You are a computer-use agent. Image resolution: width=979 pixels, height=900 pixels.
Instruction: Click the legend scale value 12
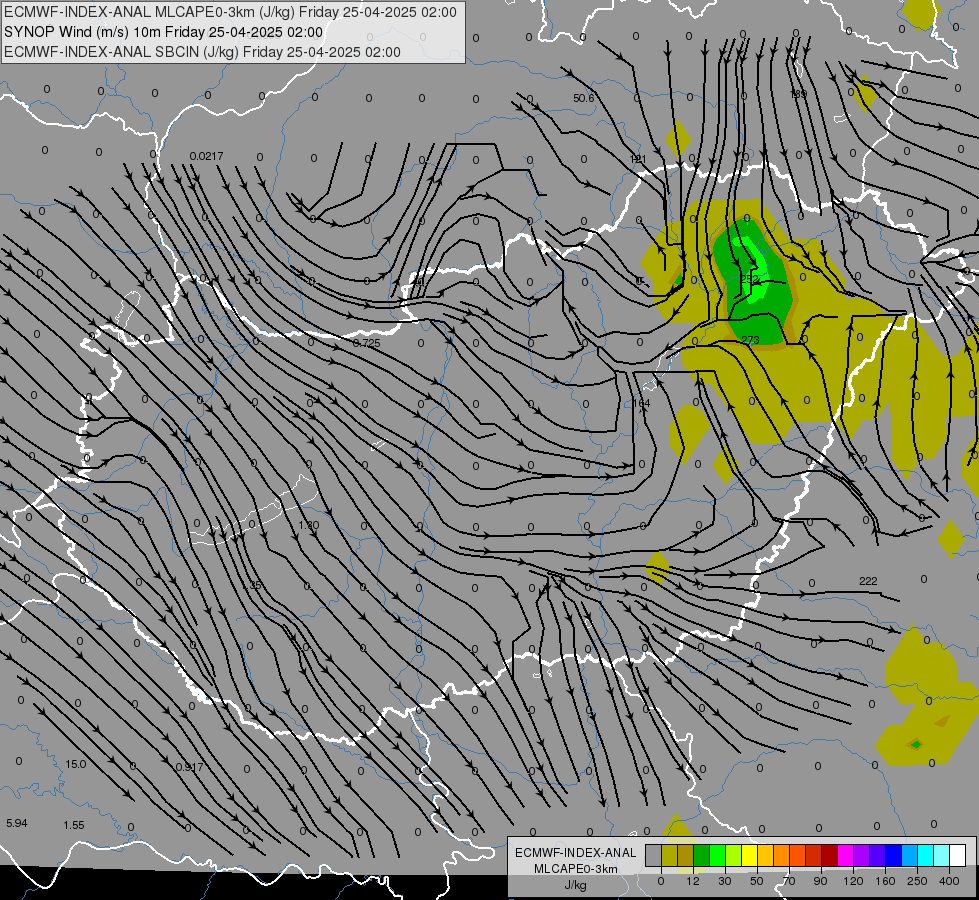(x=693, y=881)
